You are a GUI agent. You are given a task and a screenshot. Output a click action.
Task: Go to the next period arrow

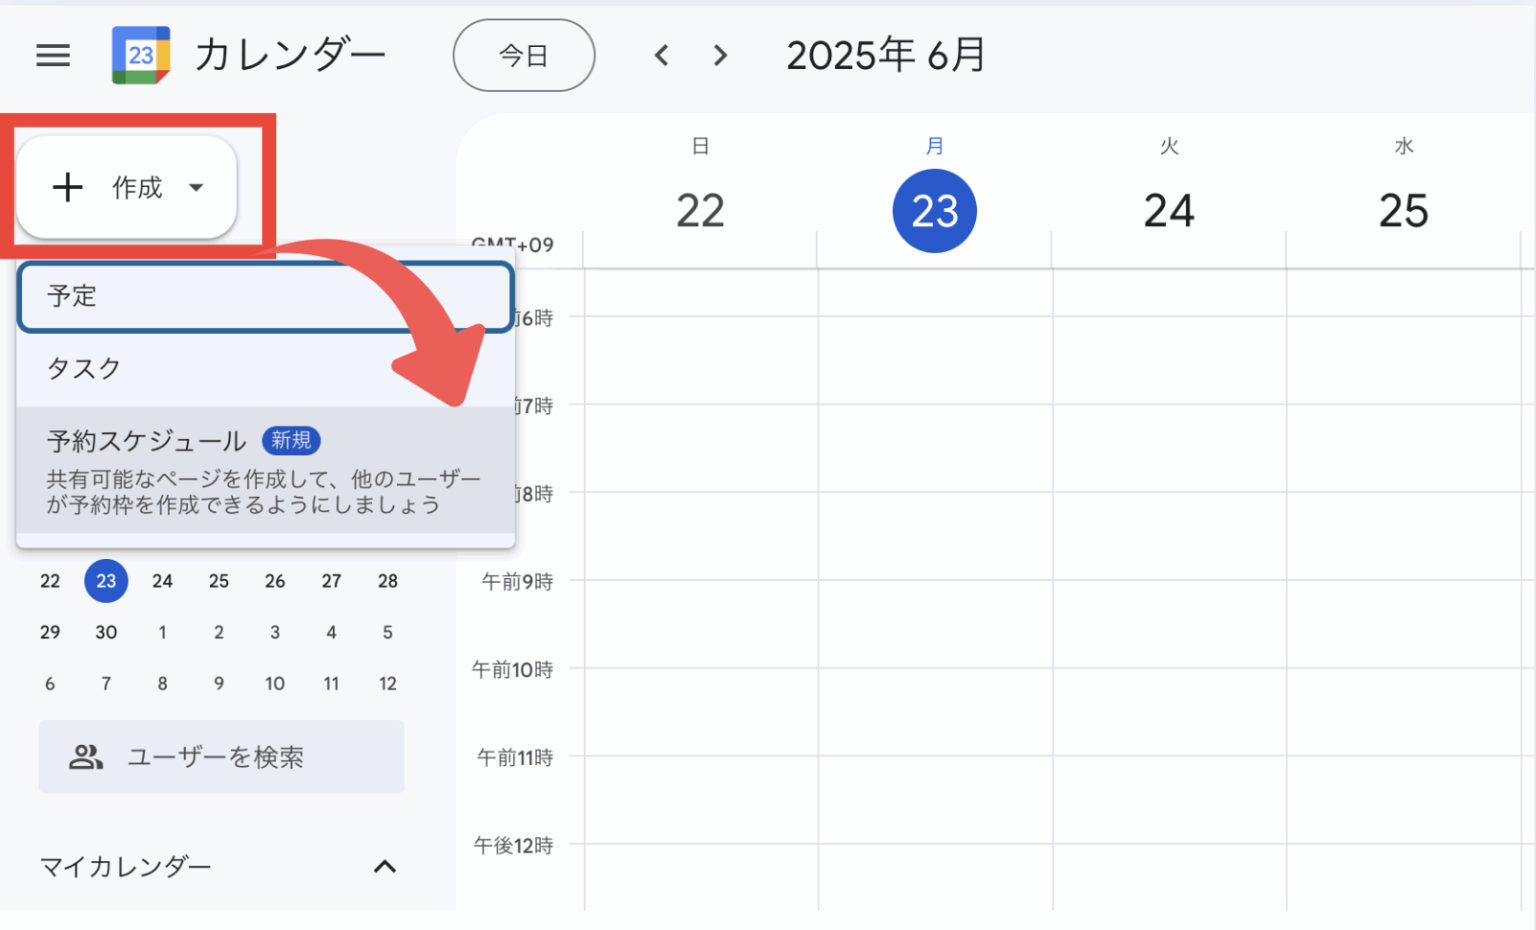click(720, 55)
